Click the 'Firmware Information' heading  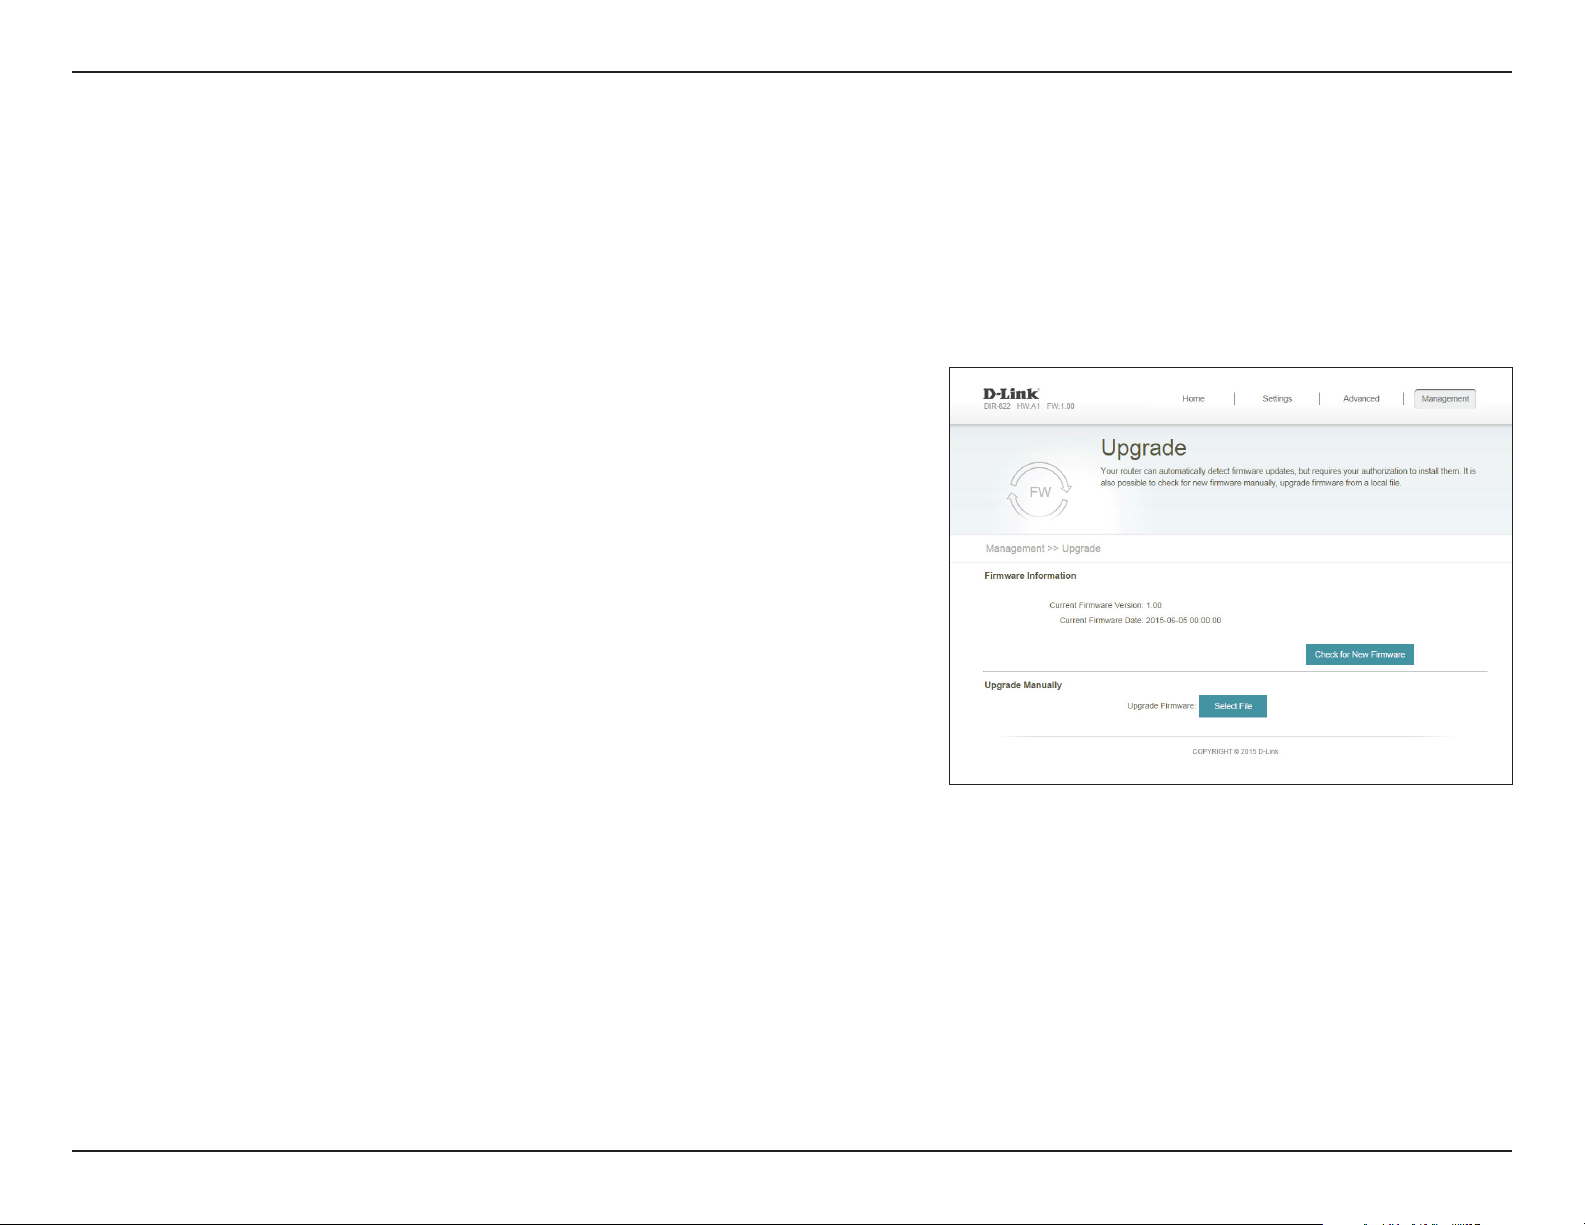coord(1030,576)
